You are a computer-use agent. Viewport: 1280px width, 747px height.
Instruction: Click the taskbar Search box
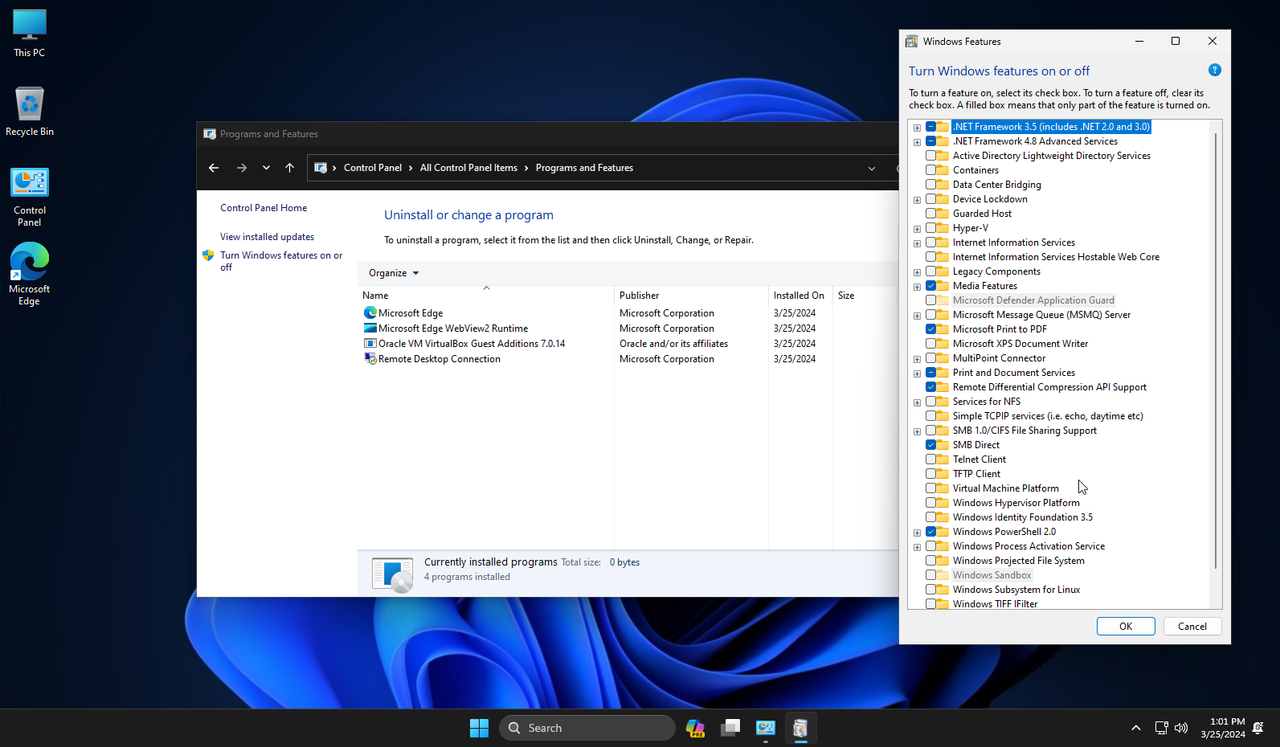point(586,728)
